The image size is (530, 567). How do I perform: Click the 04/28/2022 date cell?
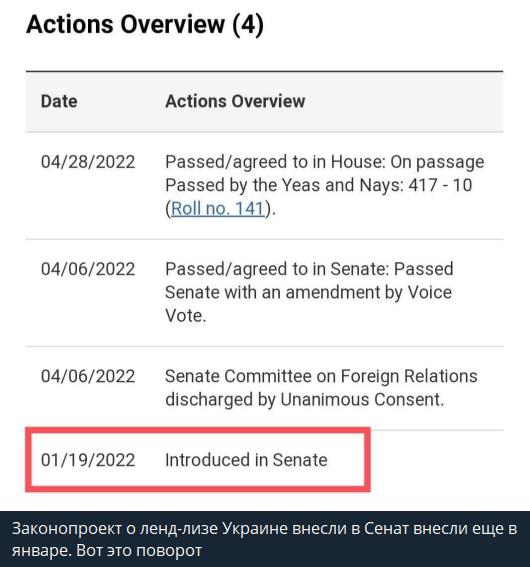tap(88, 162)
